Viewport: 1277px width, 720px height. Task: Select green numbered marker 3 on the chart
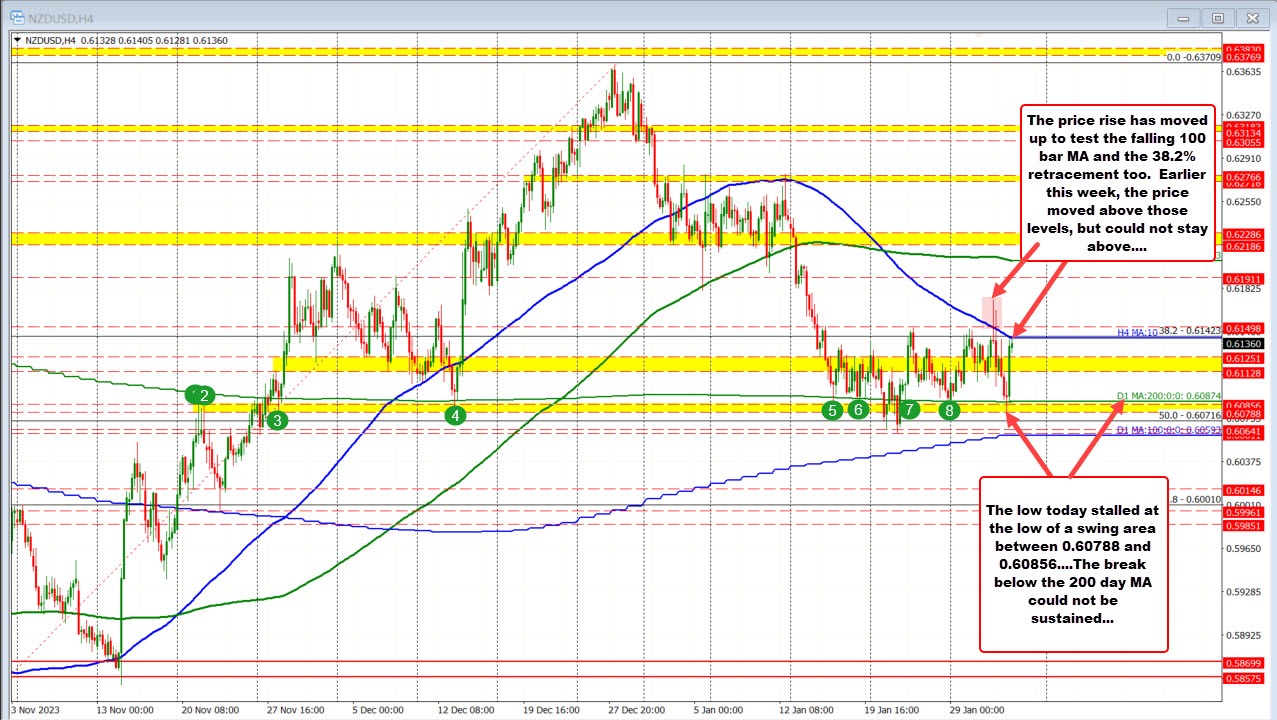(278, 419)
